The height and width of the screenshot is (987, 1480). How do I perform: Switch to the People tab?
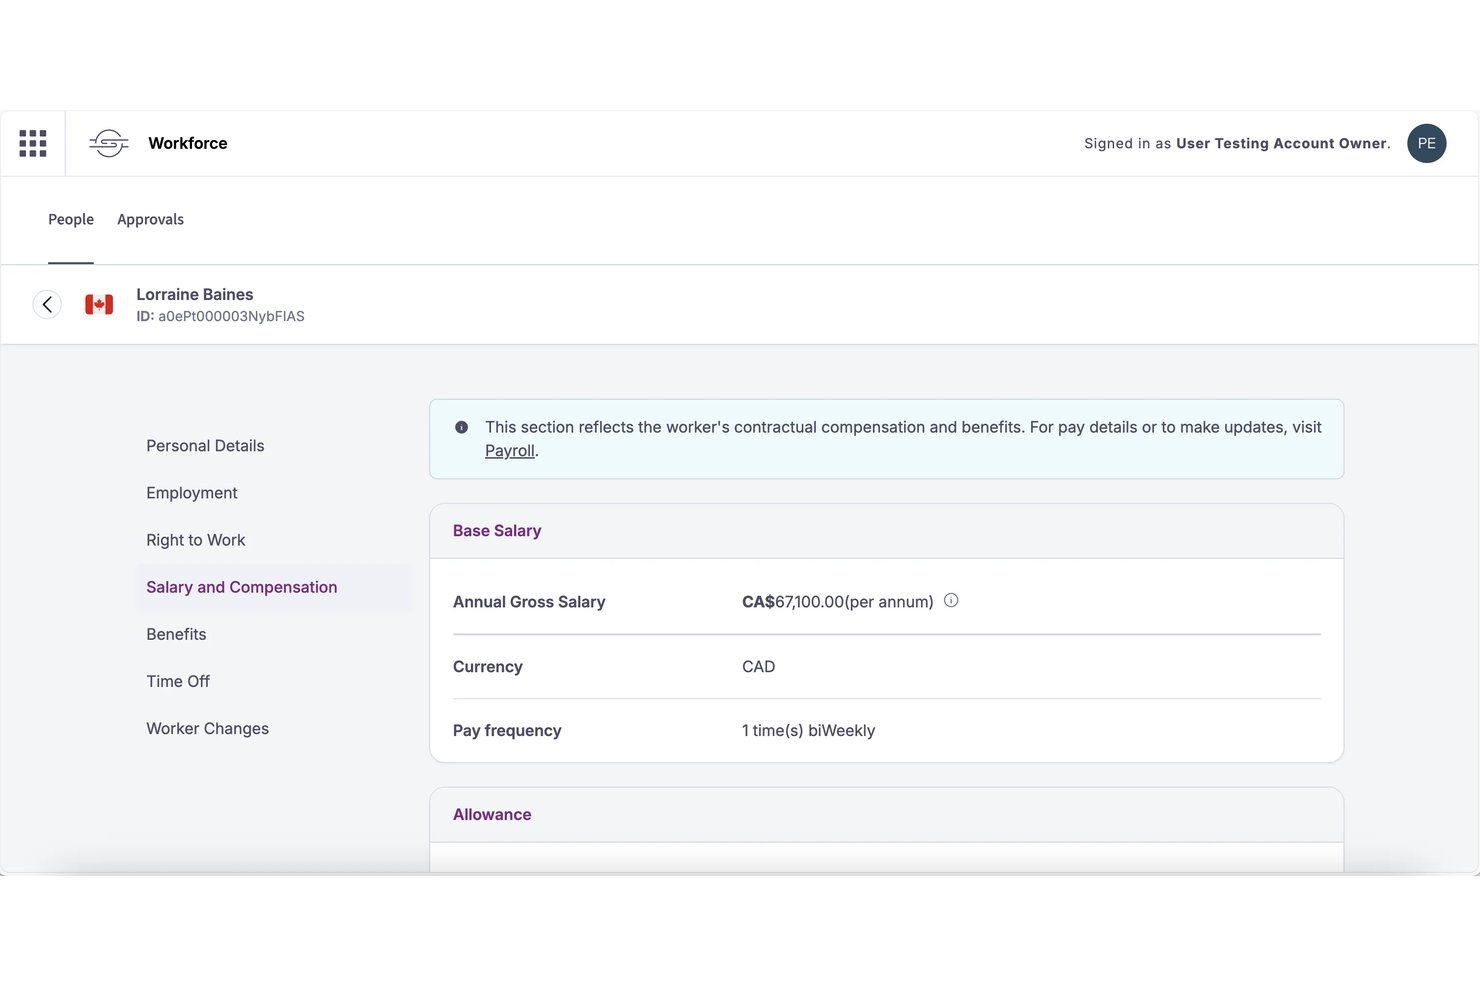[71, 219]
